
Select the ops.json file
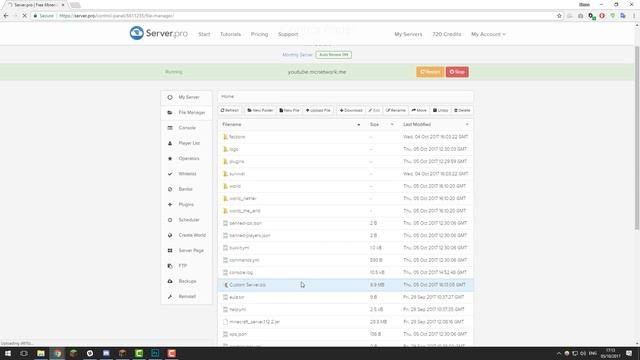click(x=238, y=334)
